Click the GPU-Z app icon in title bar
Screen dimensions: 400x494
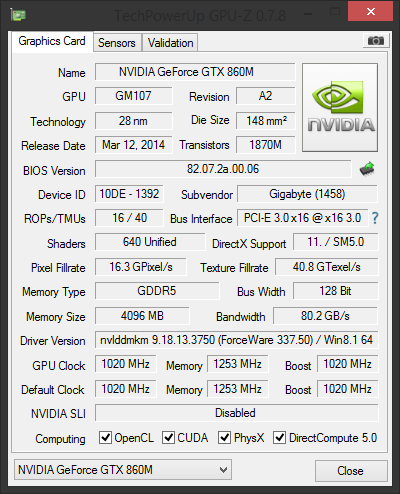18,15
